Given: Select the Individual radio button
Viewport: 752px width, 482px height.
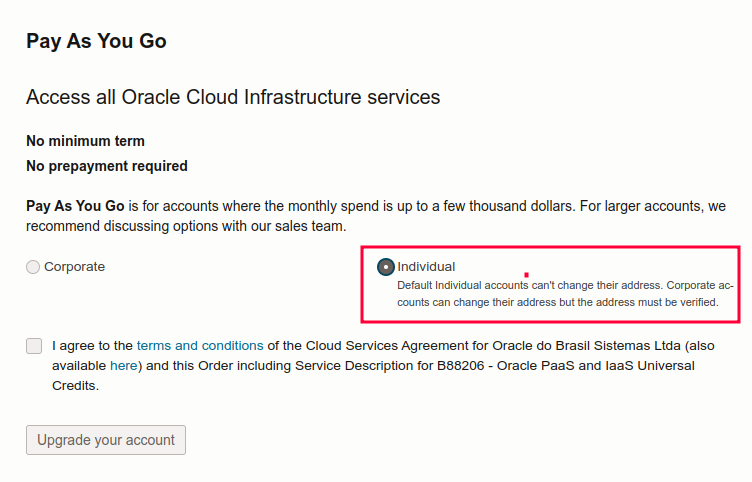Looking at the screenshot, I should pos(386,267).
